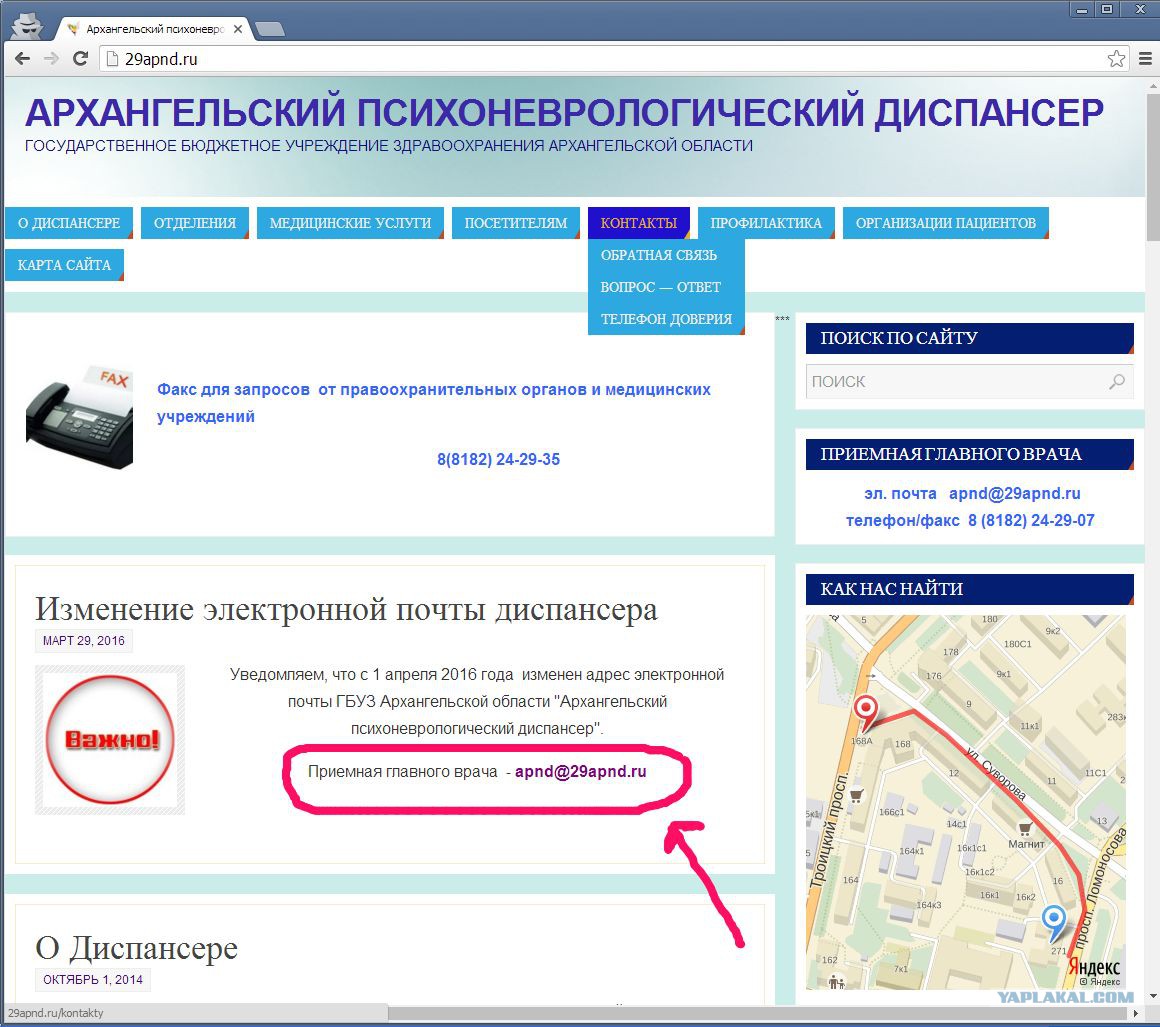Open the 'Контакты' menu item
The width and height of the screenshot is (1160, 1027).
coord(638,223)
